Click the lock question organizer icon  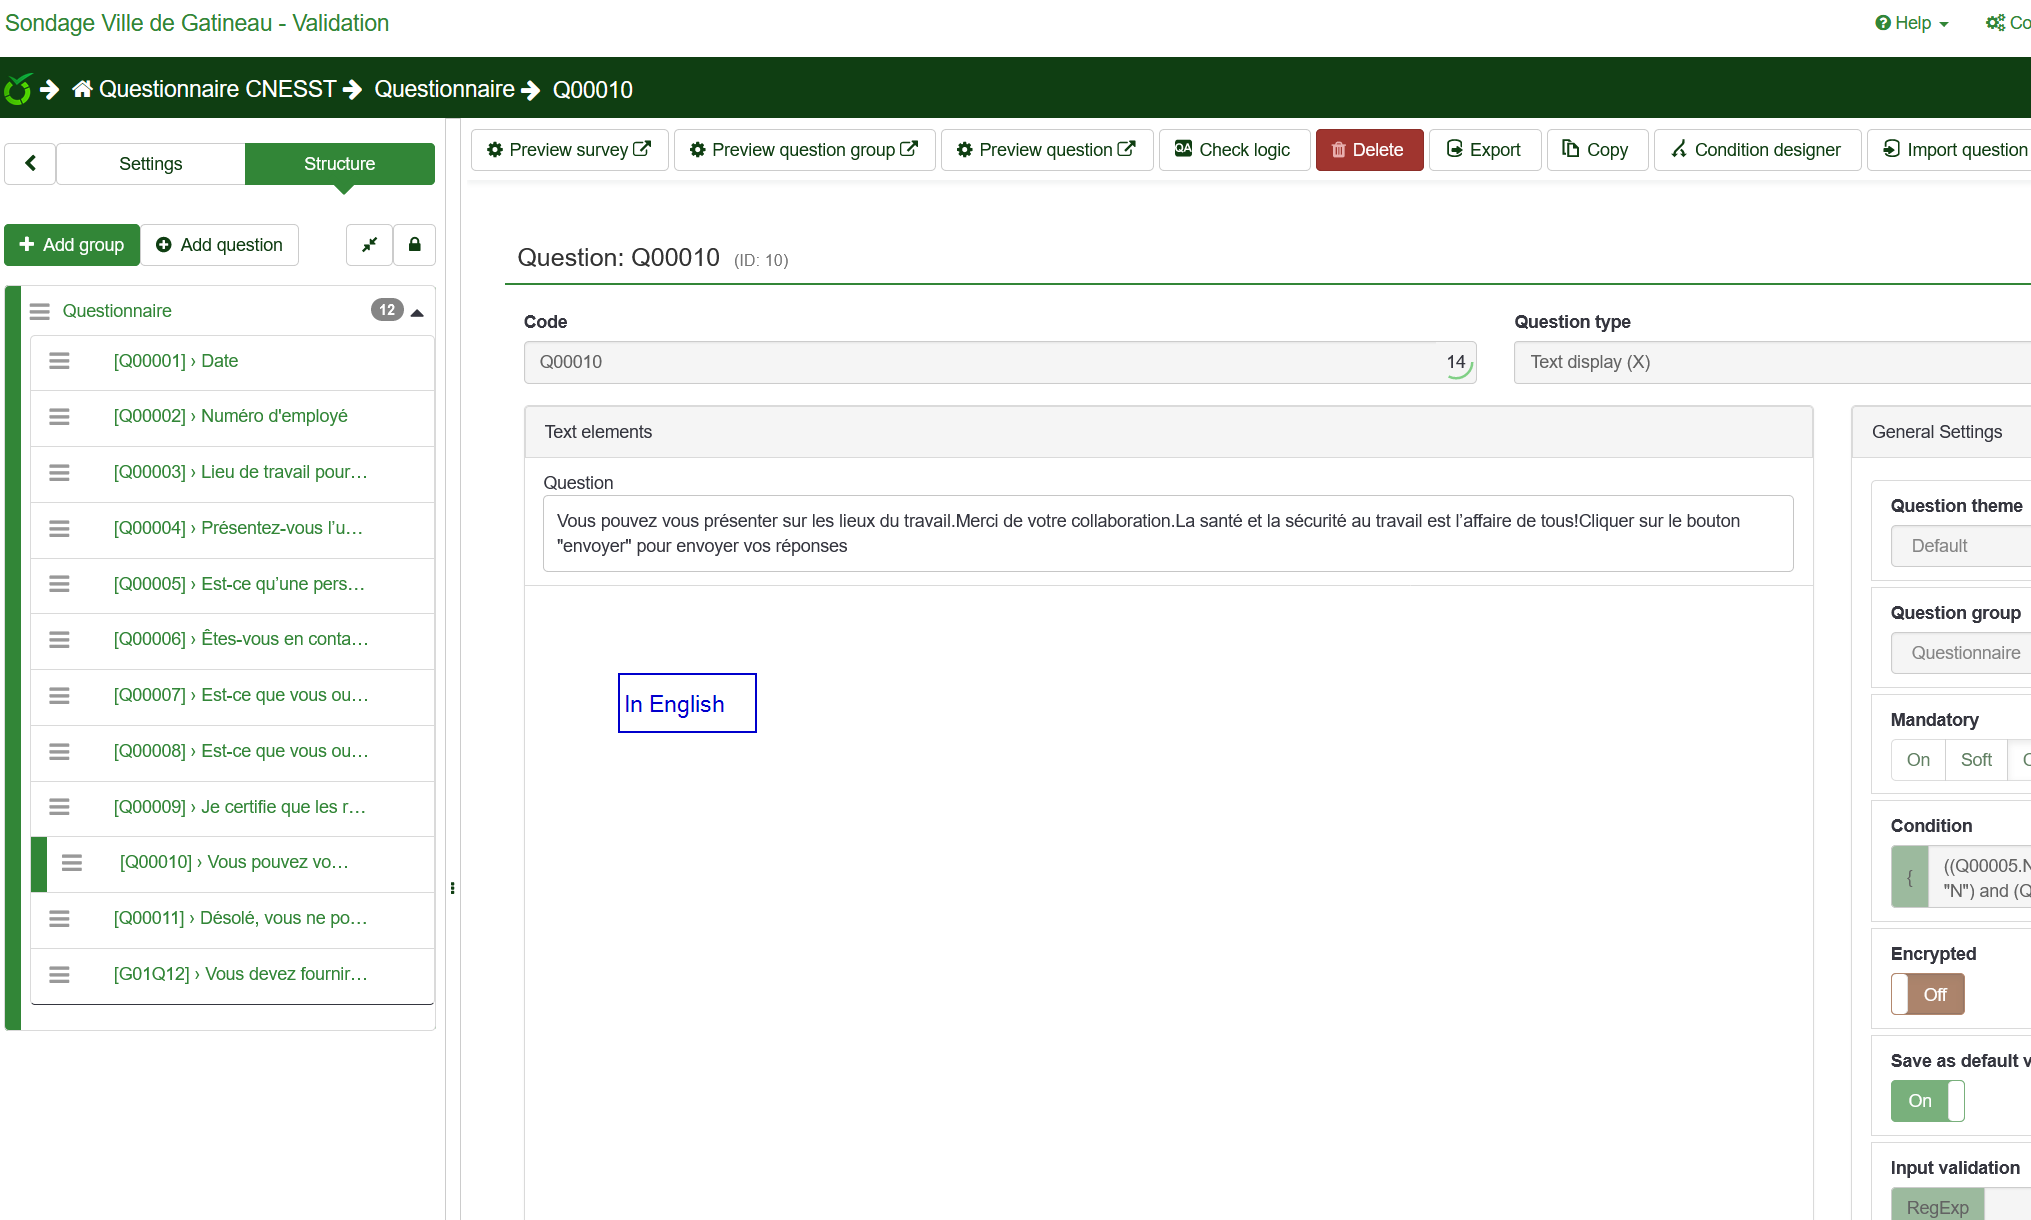click(x=414, y=245)
